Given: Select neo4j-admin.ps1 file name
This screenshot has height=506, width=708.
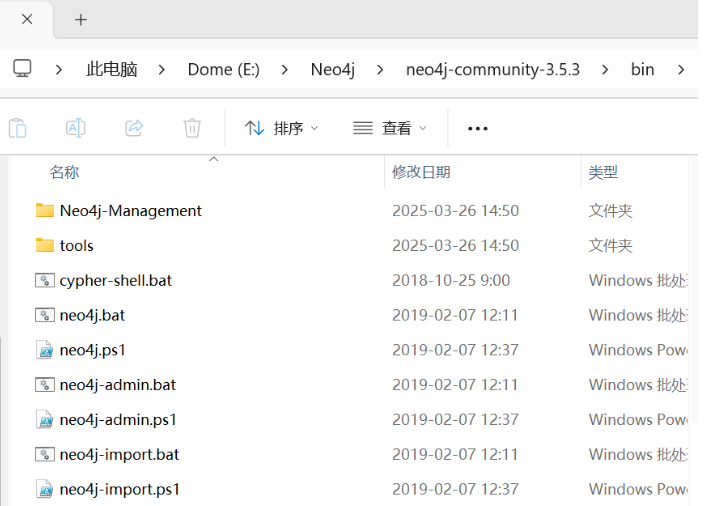Looking at the screenshot, I should pos(118,420).
